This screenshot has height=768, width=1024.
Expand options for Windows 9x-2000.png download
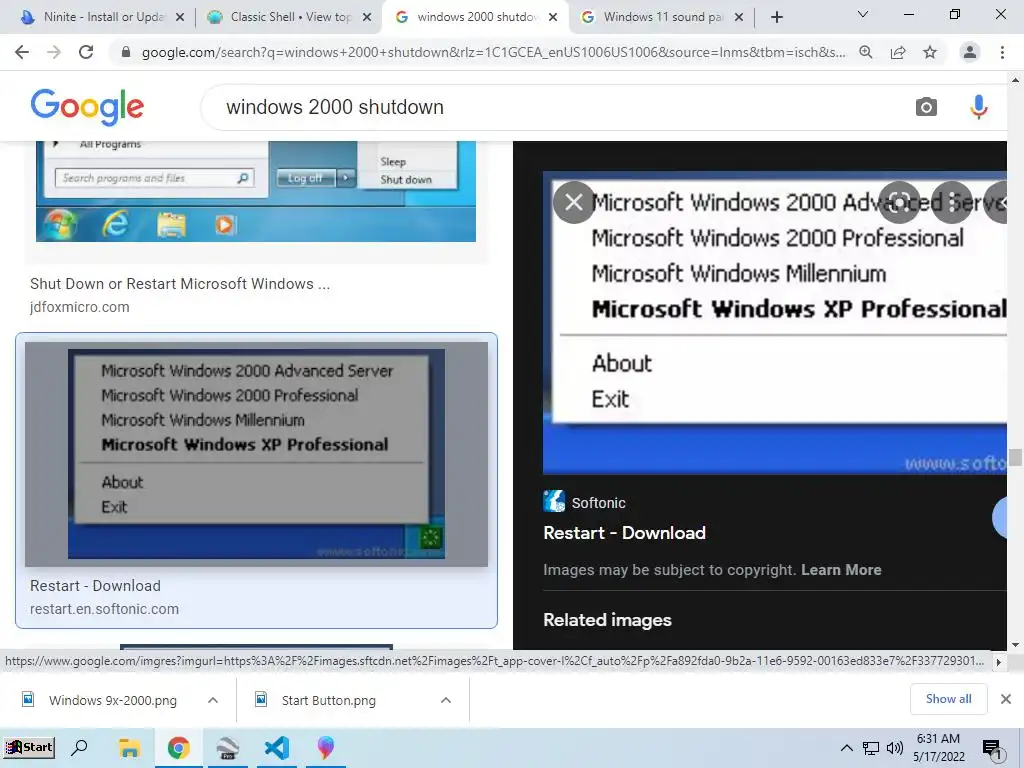213,700
